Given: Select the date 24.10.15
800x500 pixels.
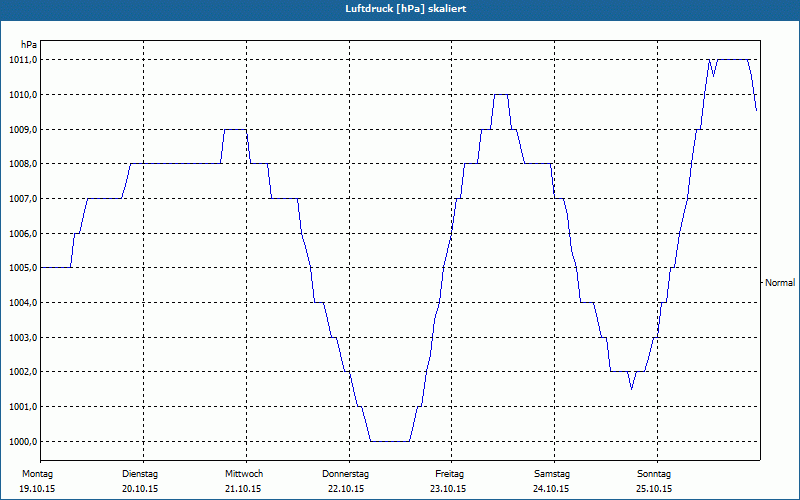Looking at the screenshot, I should (551, 489).
